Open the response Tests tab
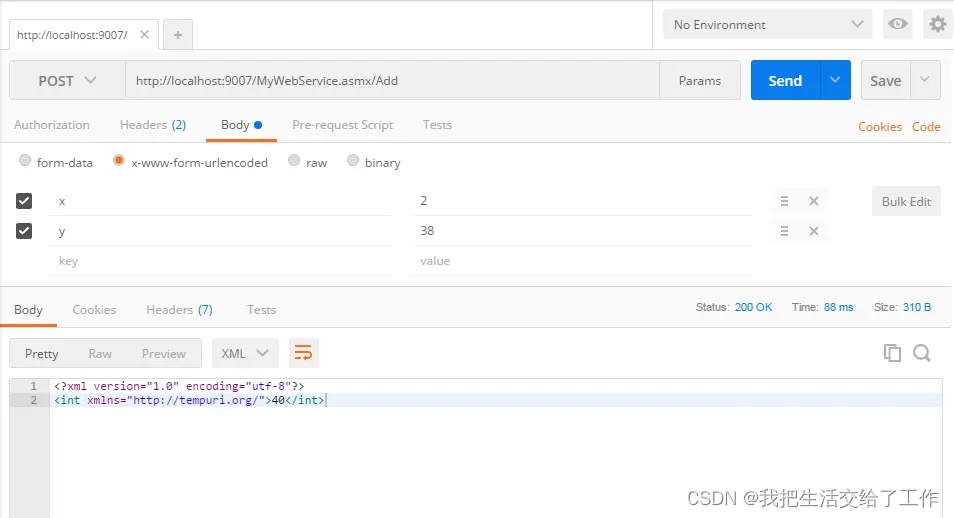This screenshot has width=954, height=518. (262, 310)
